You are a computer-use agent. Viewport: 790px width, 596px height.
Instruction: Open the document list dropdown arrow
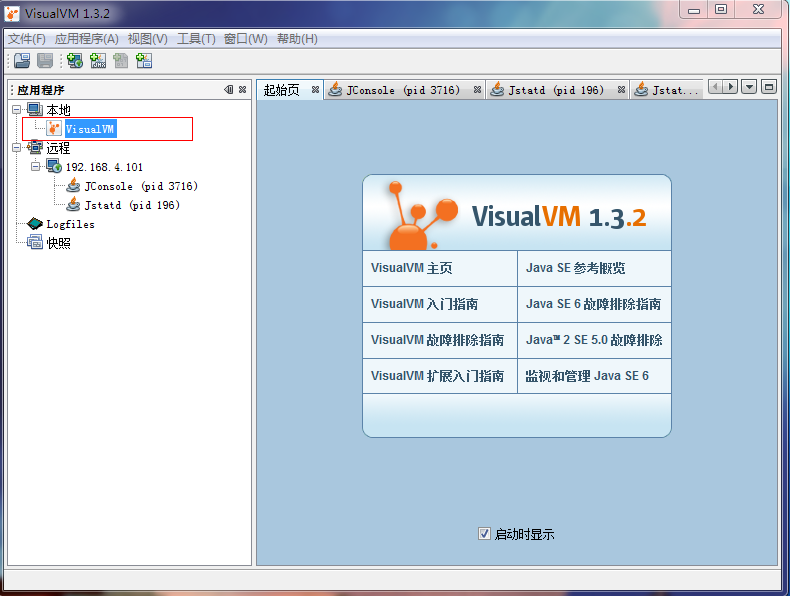[750, 87]
